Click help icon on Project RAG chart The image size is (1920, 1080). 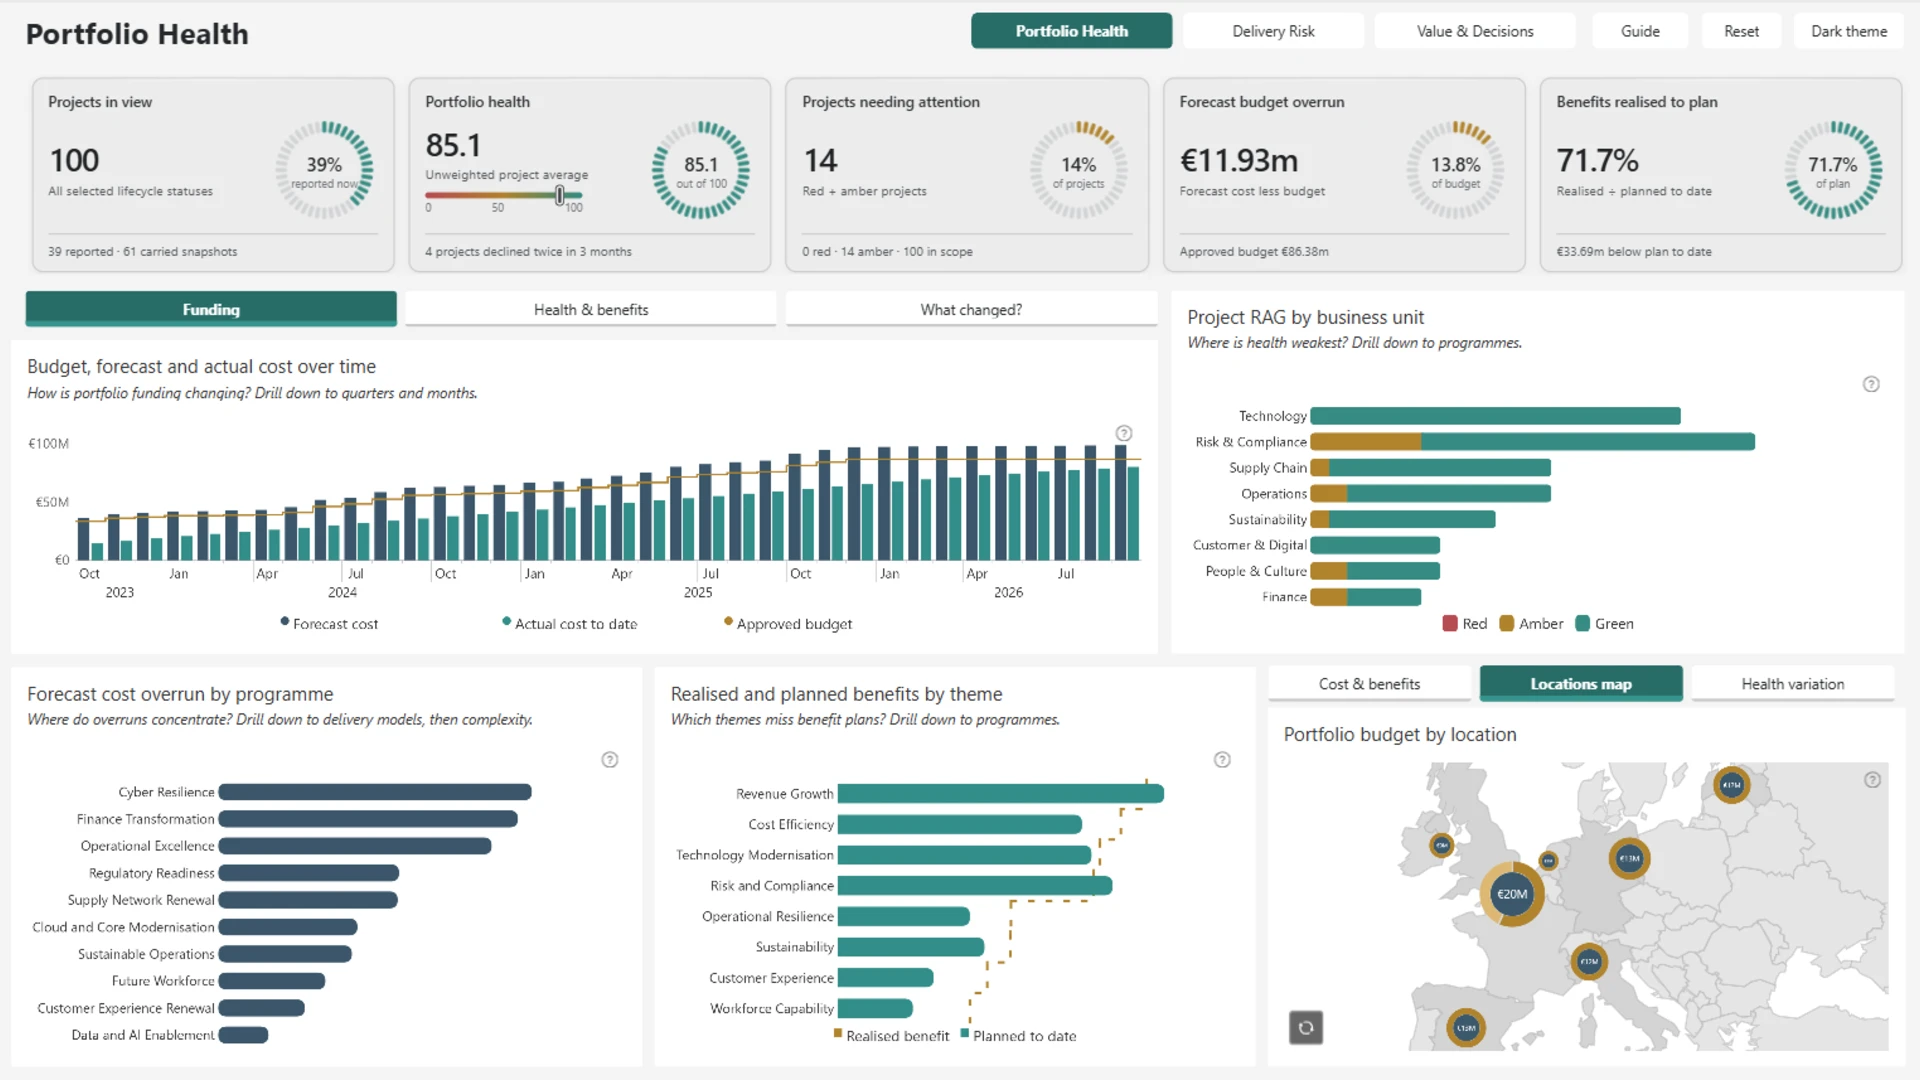coord(1871,384)
